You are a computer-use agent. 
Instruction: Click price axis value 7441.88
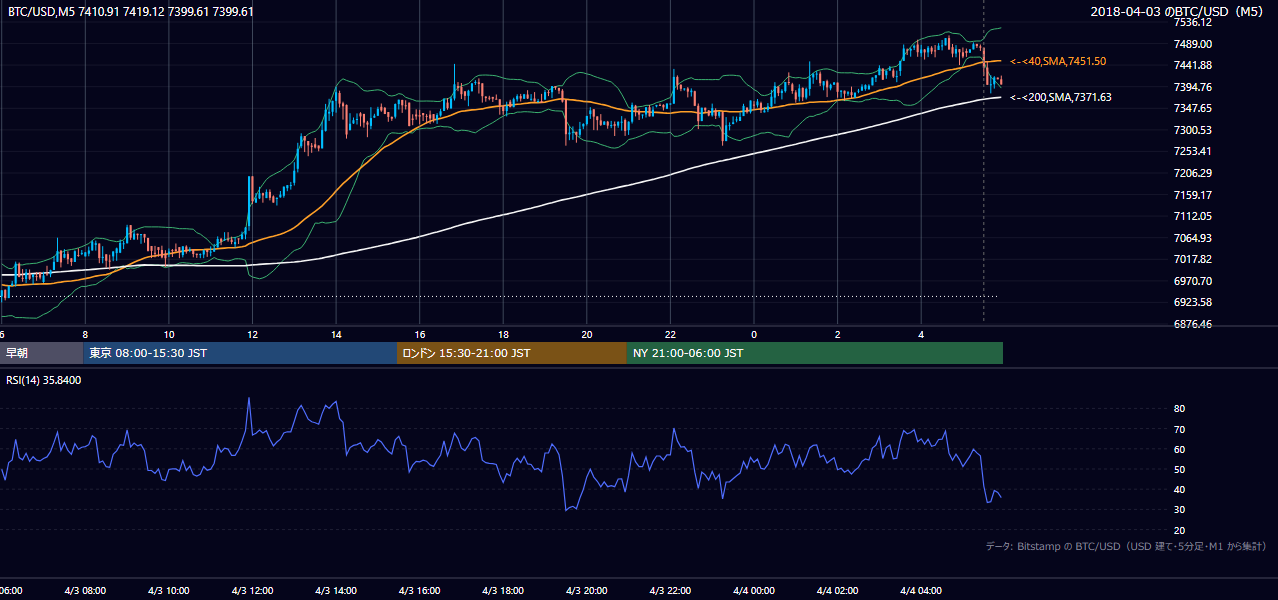coord(1193,65)
